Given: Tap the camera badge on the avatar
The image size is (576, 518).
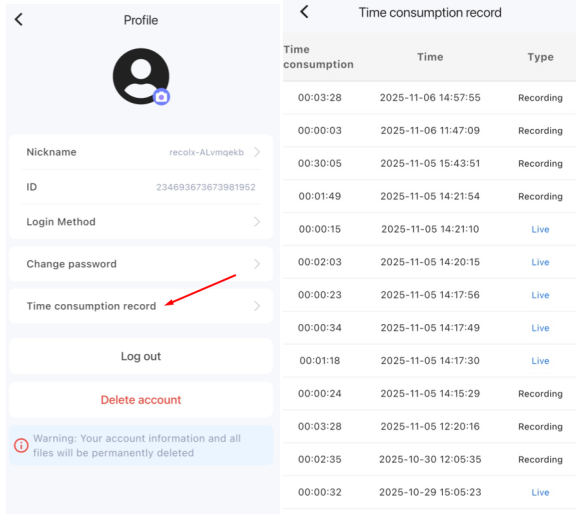Looking at the screenshot, I should pyautogui.click(x=161, y=97).
